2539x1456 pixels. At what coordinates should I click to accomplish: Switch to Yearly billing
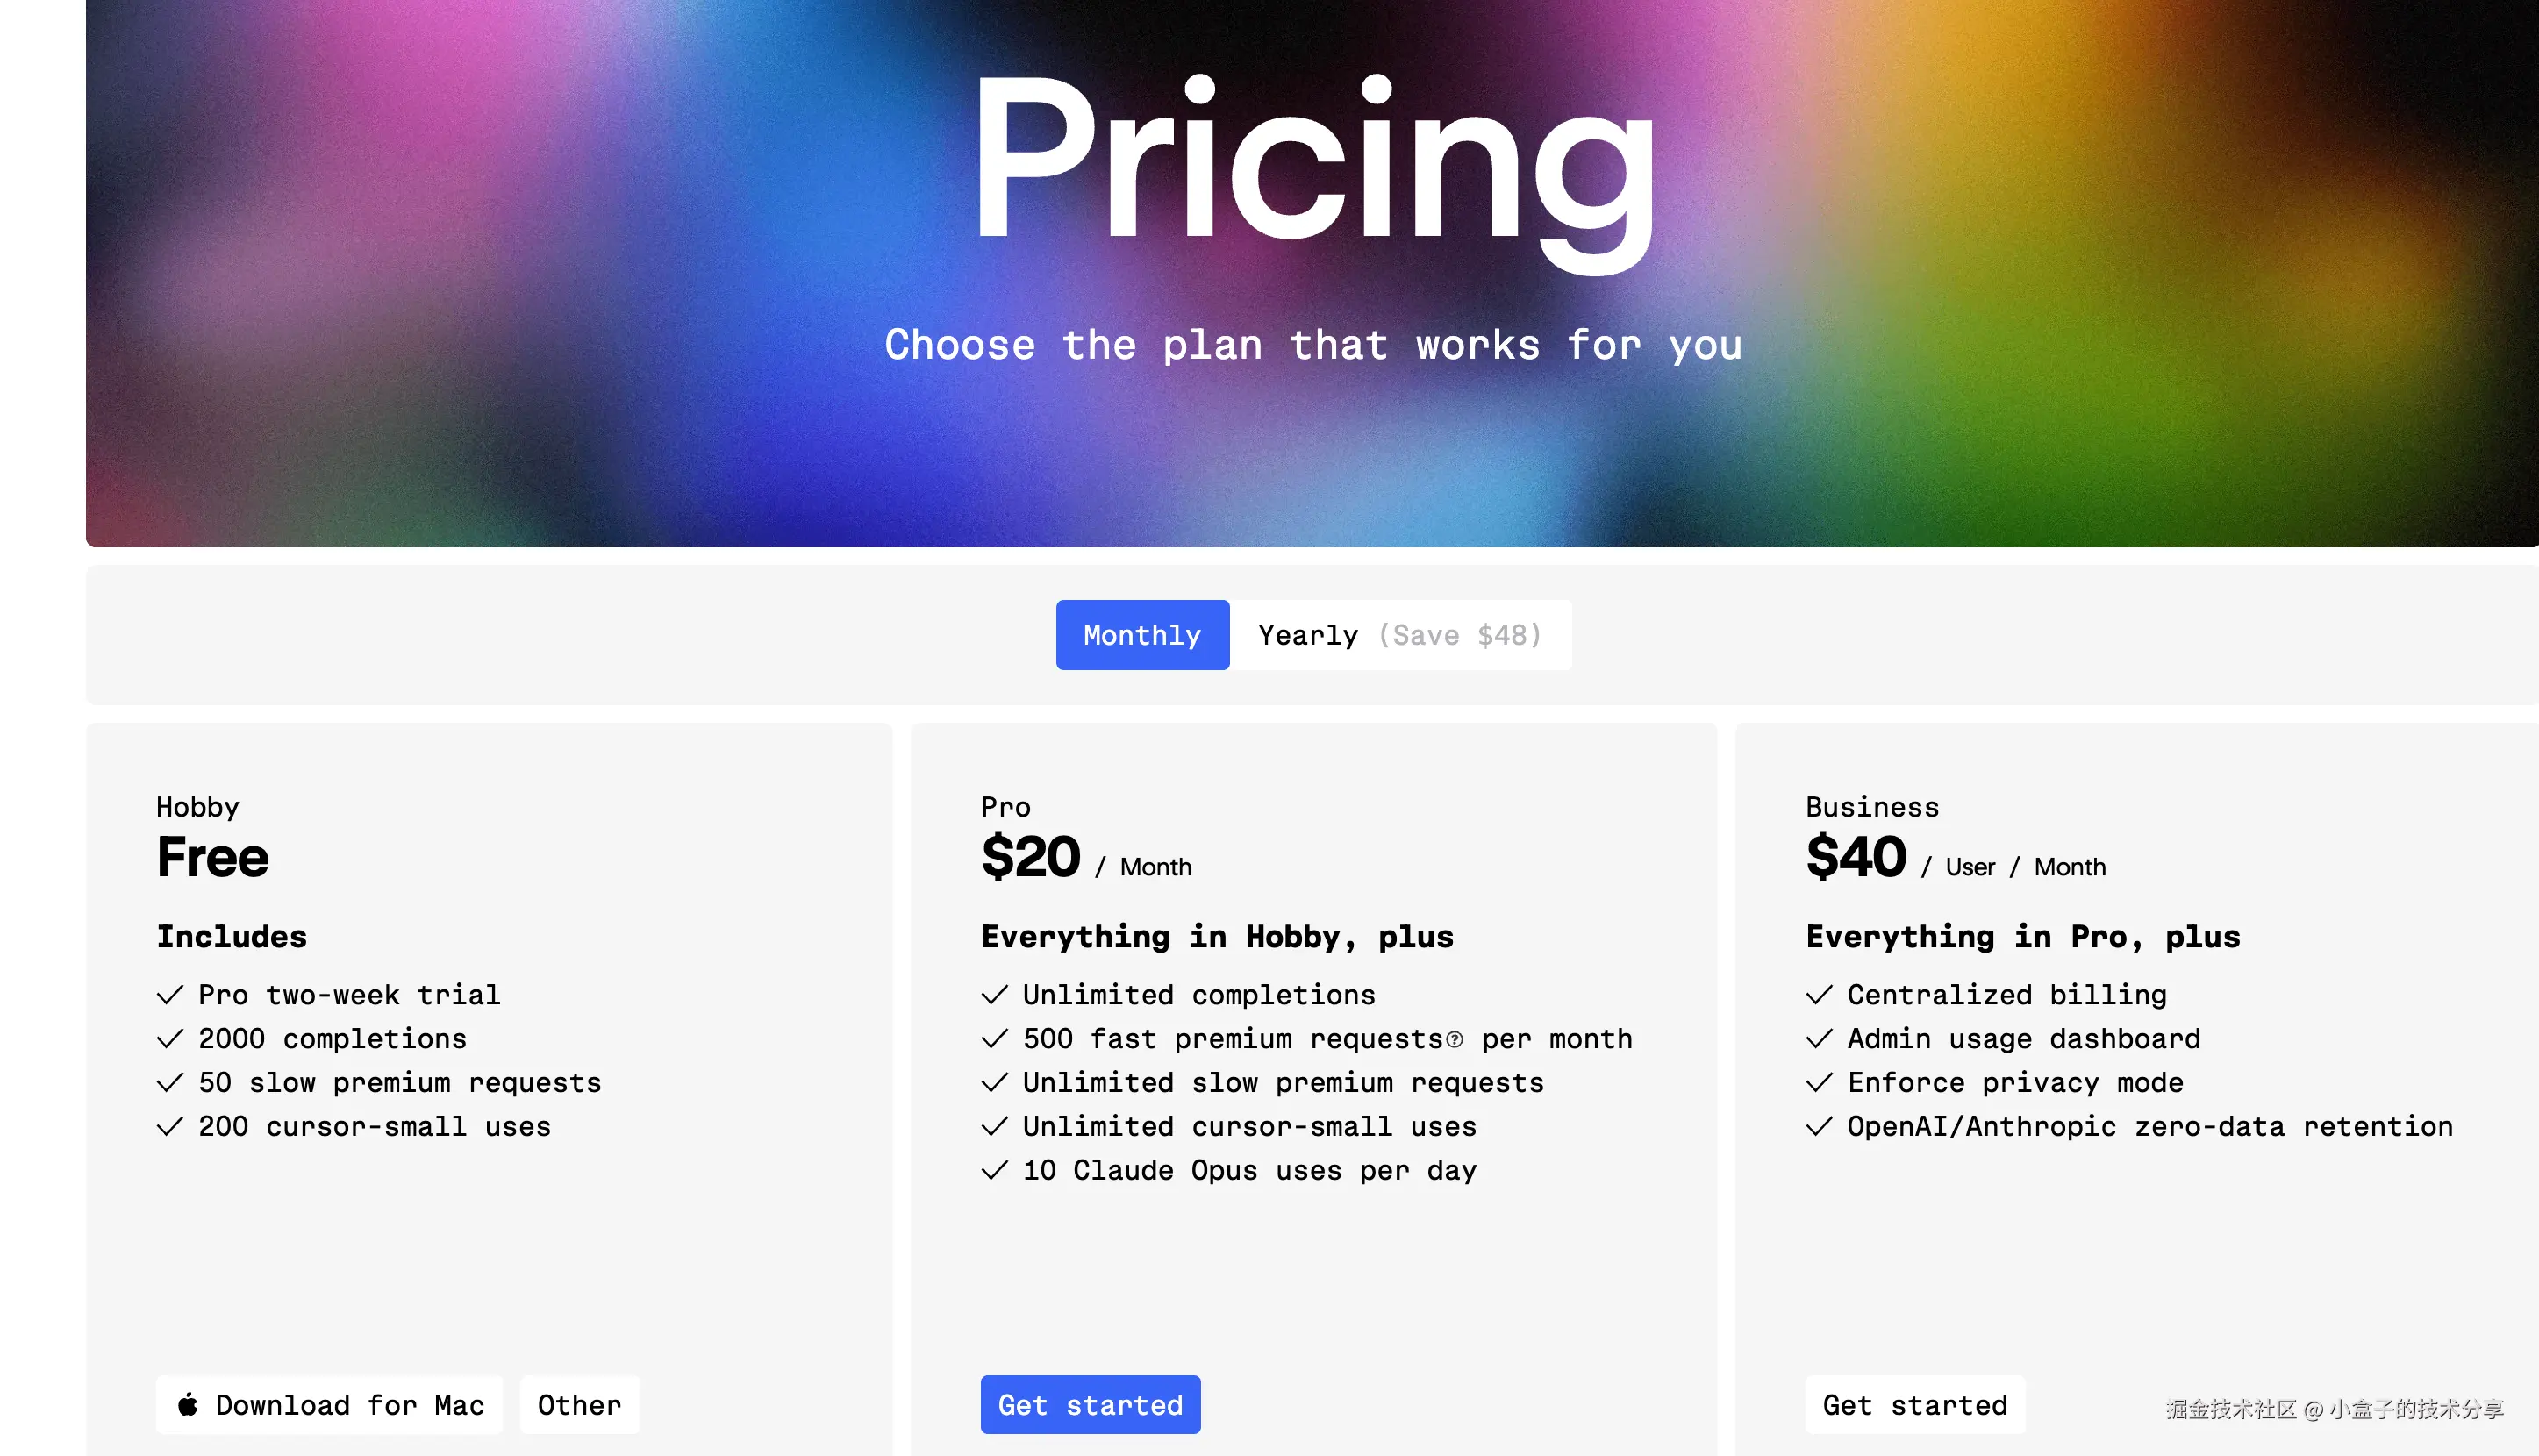tap(1399, 635)
